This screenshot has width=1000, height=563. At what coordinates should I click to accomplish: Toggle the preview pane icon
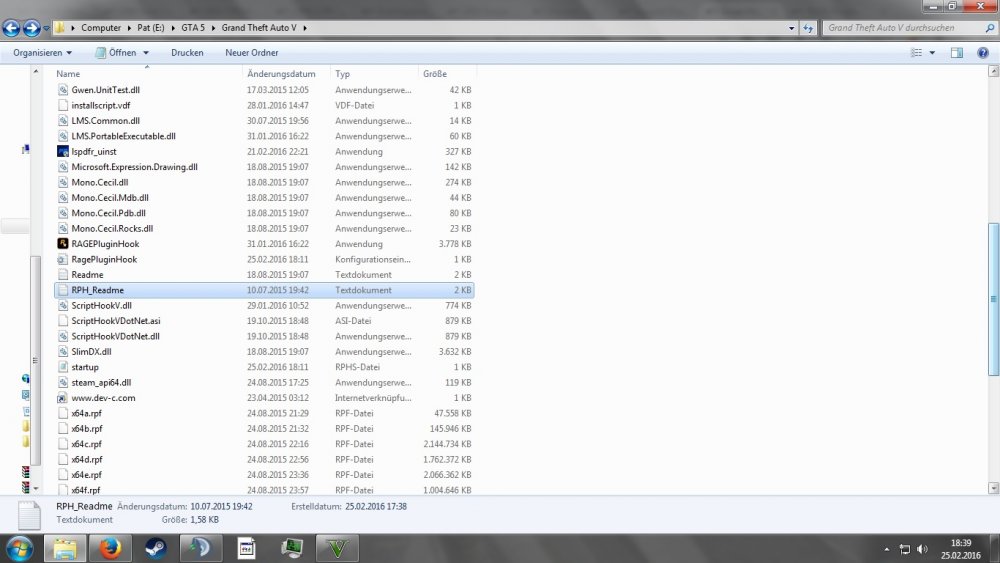pos(957,53)
